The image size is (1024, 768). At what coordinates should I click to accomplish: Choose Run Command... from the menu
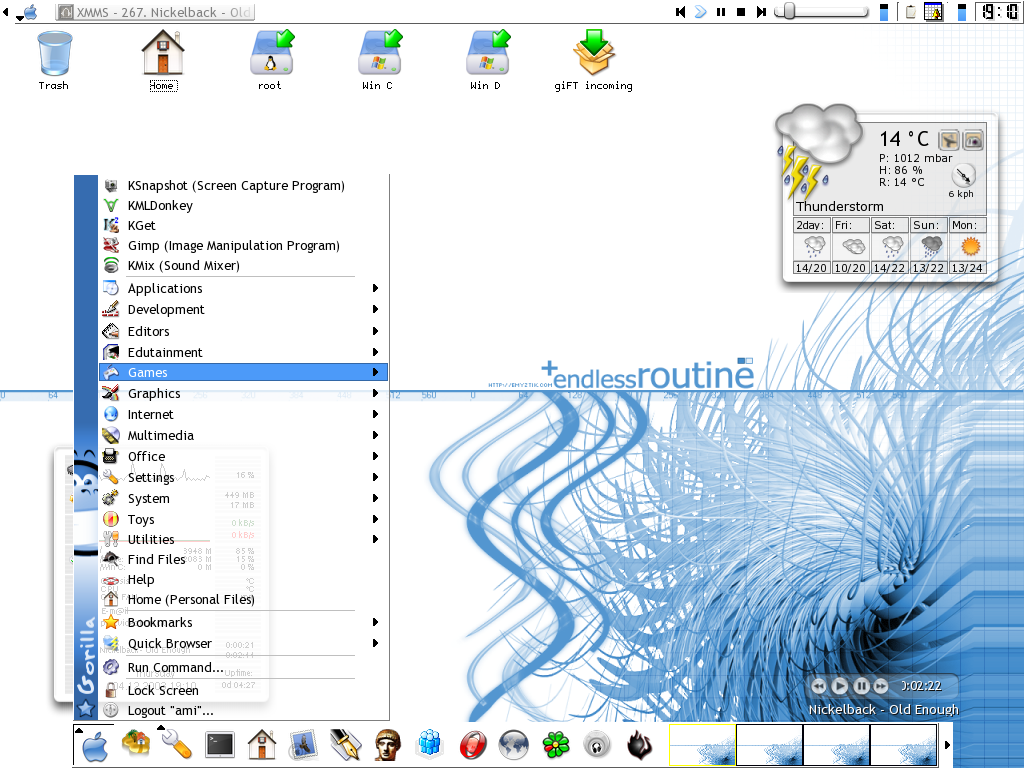click(x=243, y=667)
